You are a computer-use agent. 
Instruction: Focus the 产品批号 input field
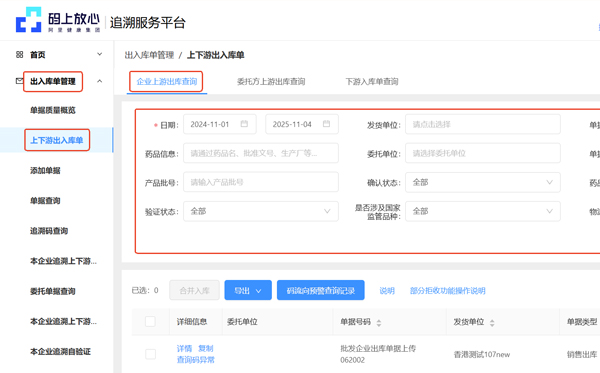coord(261,182)
